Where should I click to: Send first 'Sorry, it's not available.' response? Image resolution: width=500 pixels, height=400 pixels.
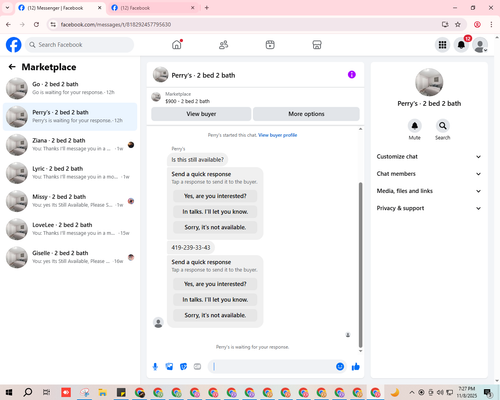click(x=215, y=227)
